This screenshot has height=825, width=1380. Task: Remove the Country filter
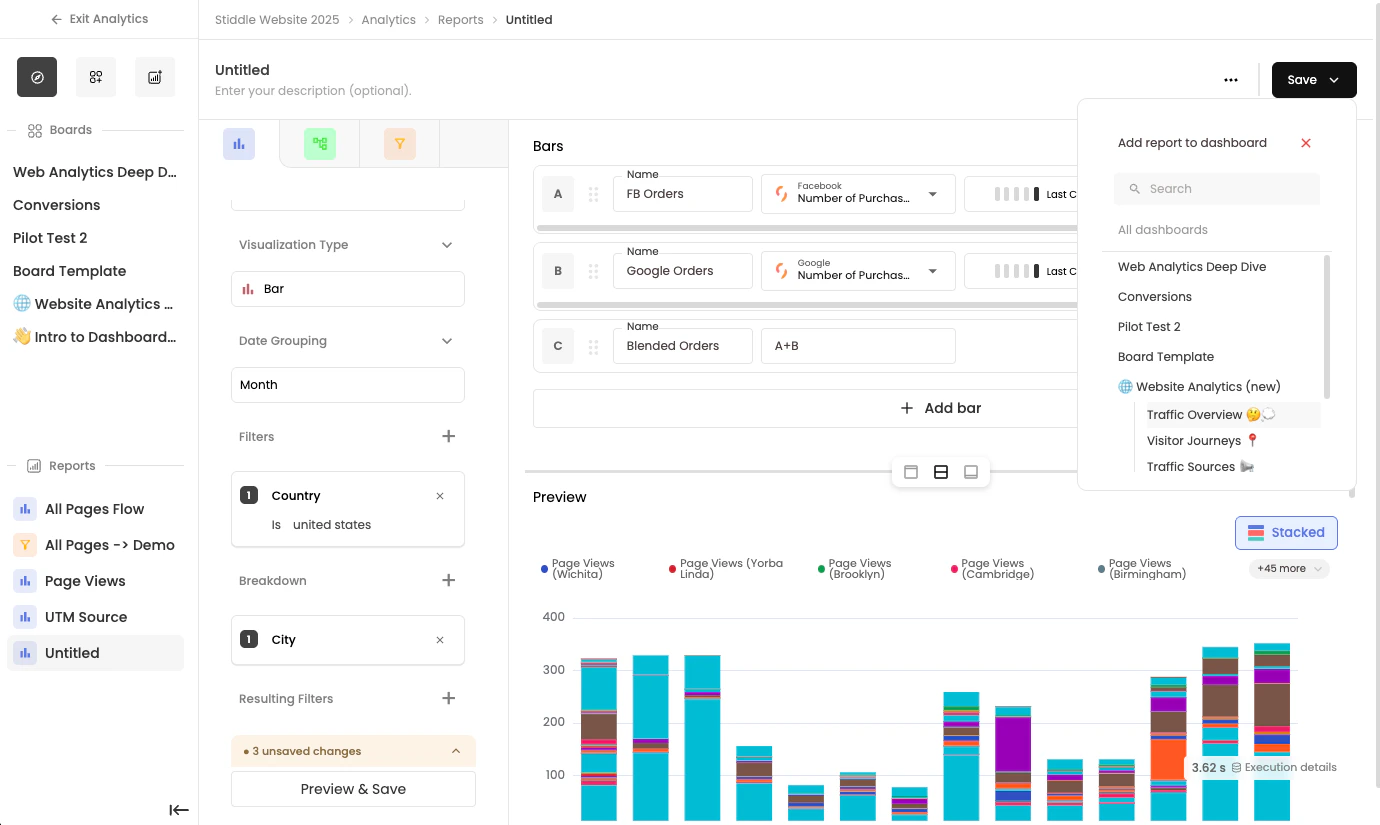tap(440, 496)
